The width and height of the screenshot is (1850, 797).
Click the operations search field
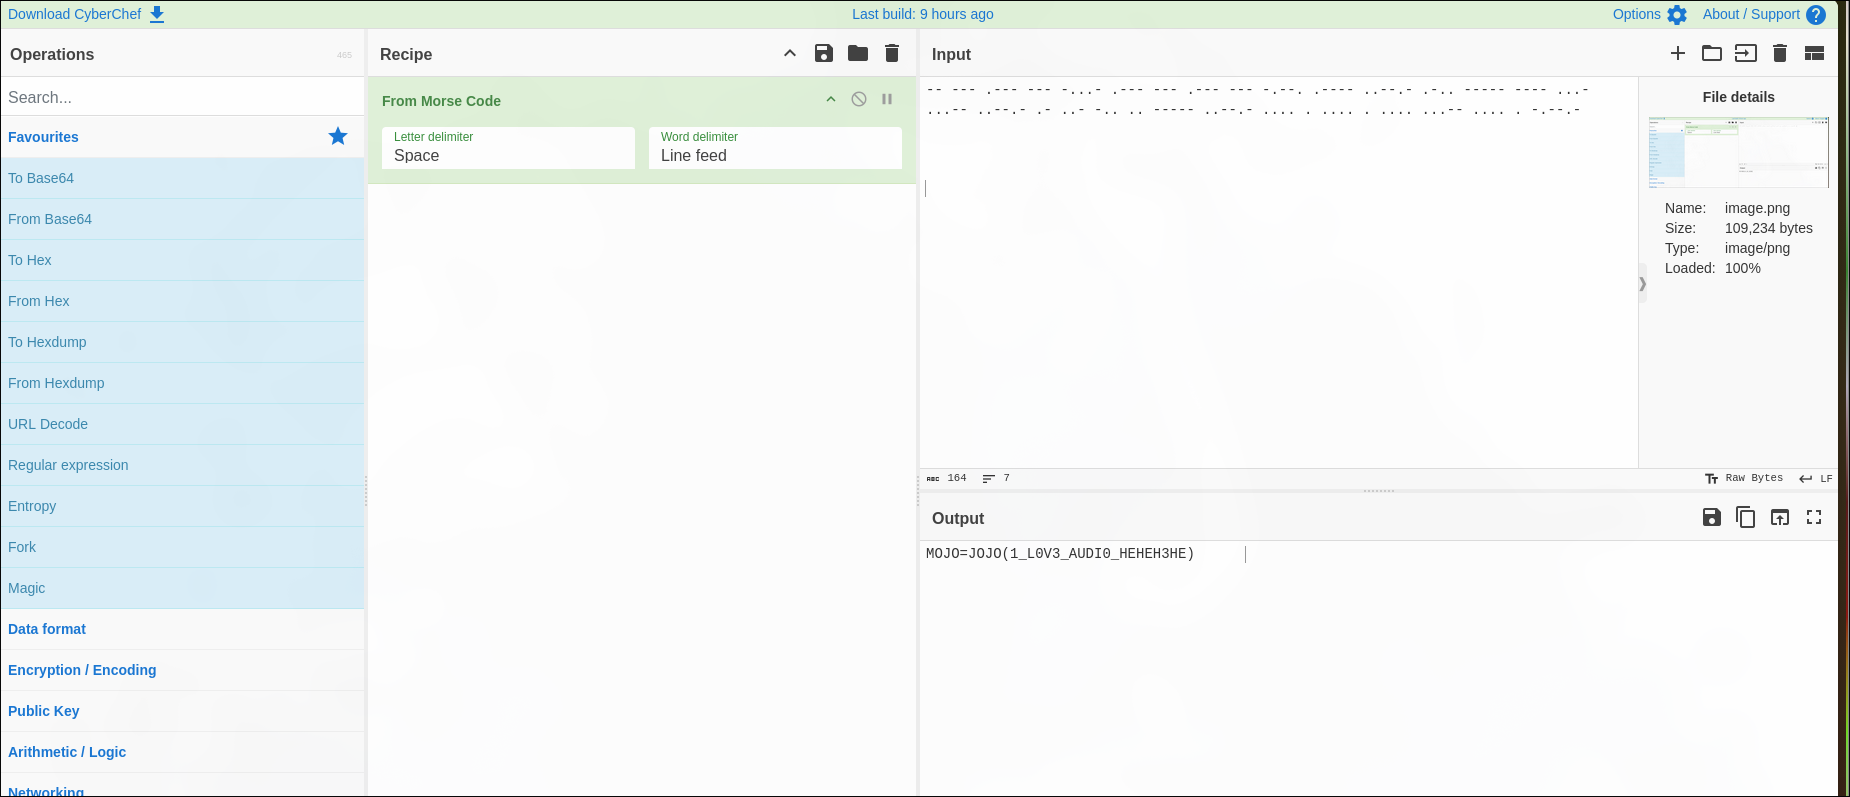[x=180, y=97]
